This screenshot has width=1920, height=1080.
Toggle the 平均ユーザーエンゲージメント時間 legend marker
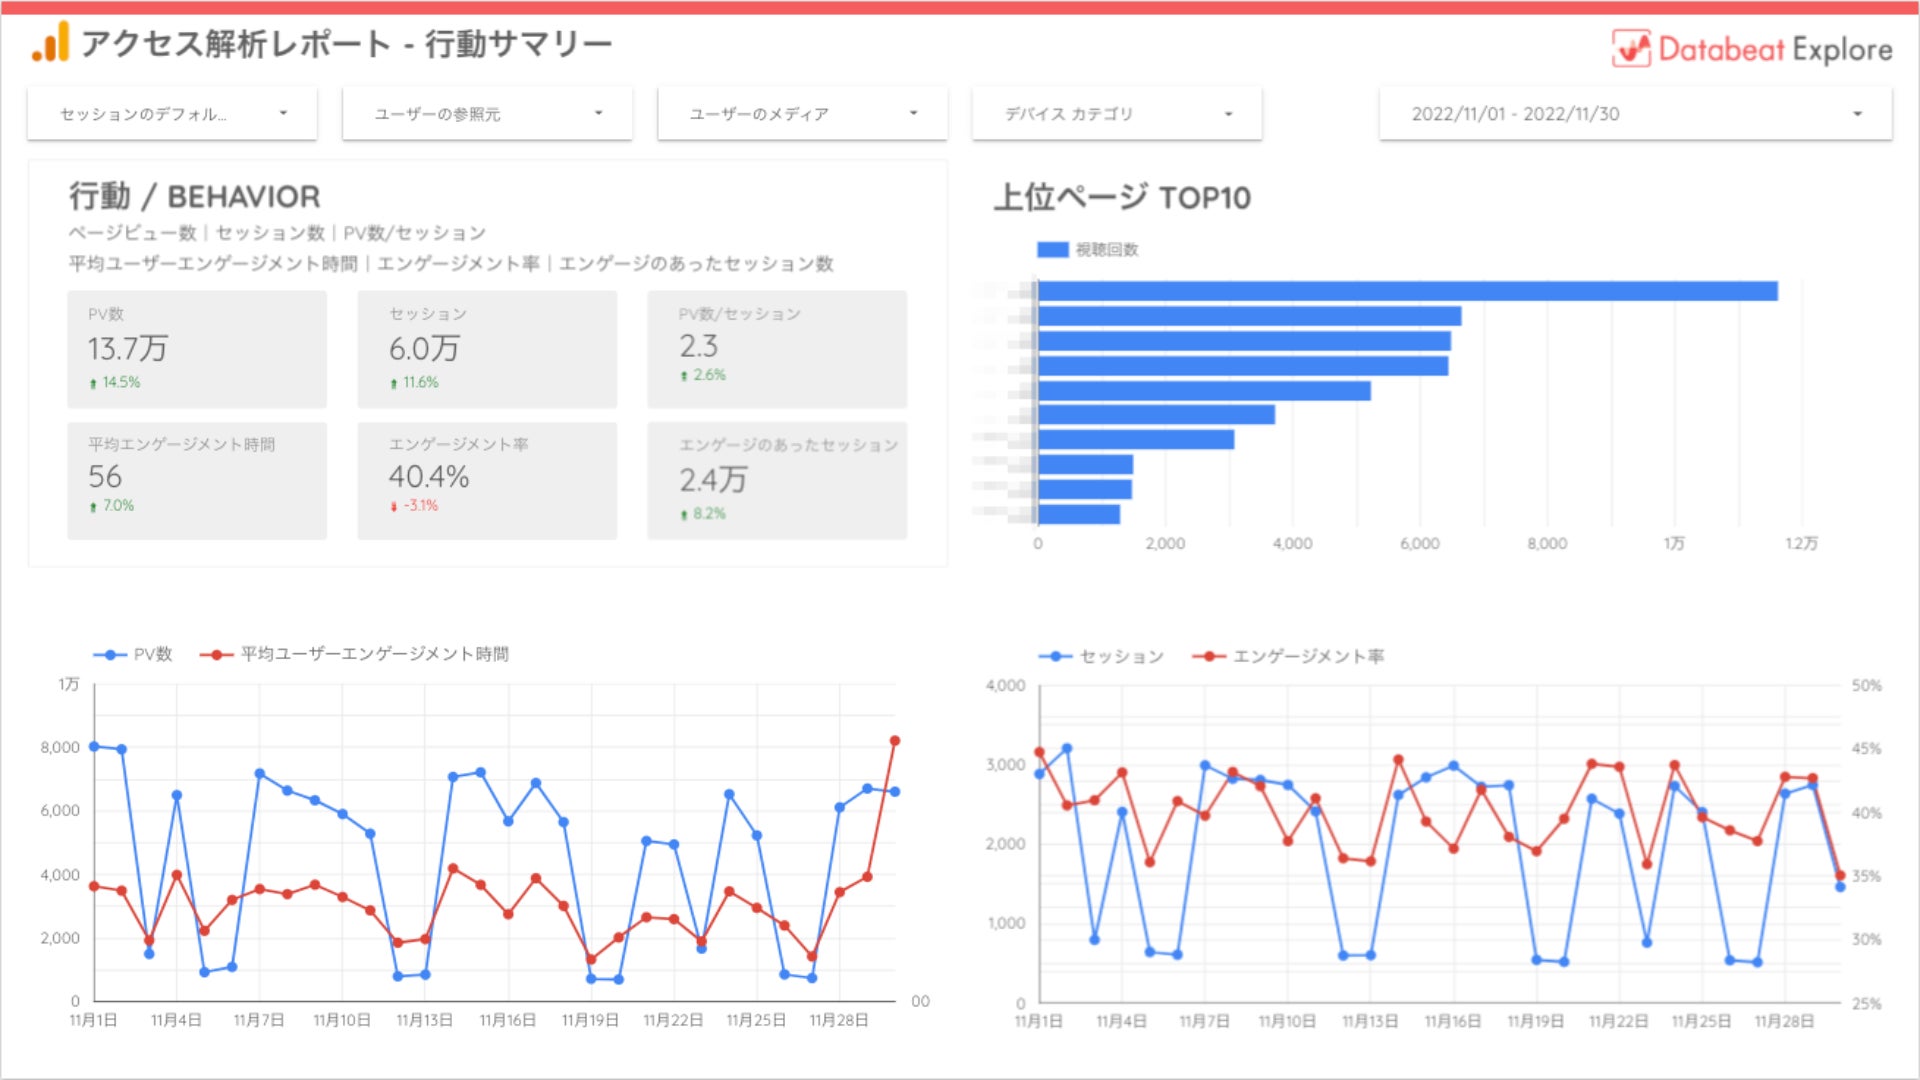pyautogui.click(x=217, y=655)
